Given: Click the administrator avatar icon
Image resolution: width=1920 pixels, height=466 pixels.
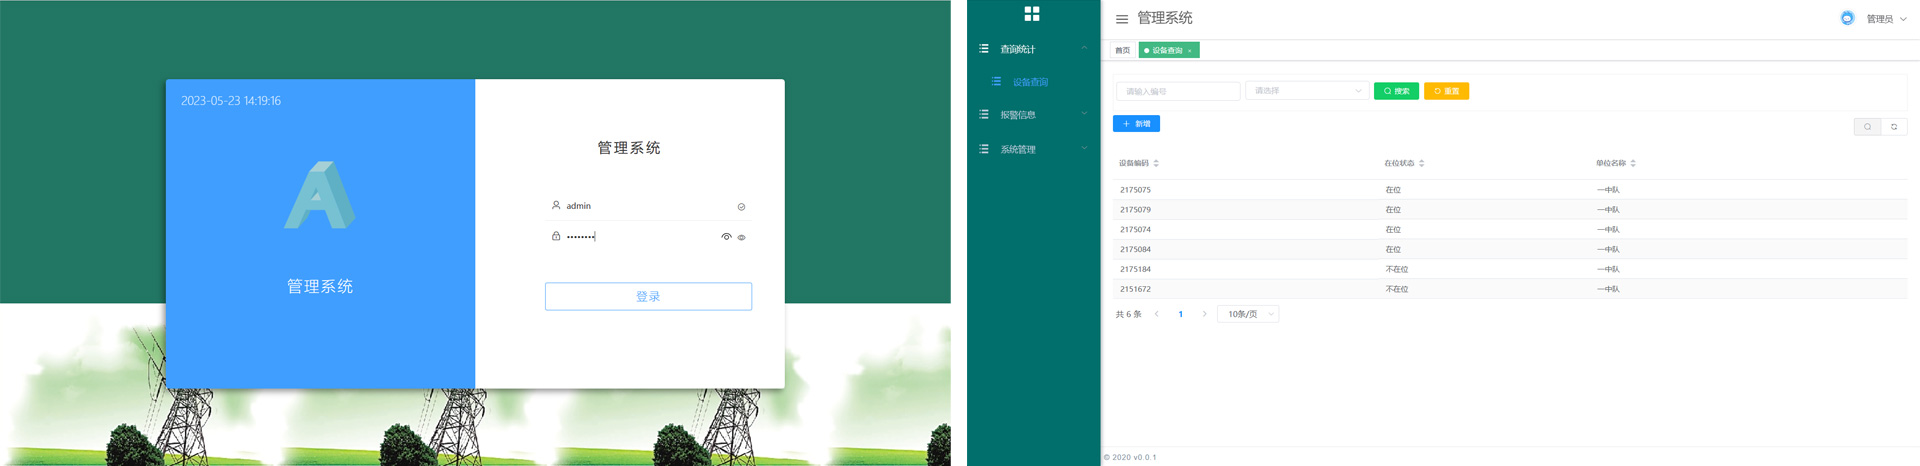Looking at the screenshot, I should pyautogui.click(x=1847, y=18).
